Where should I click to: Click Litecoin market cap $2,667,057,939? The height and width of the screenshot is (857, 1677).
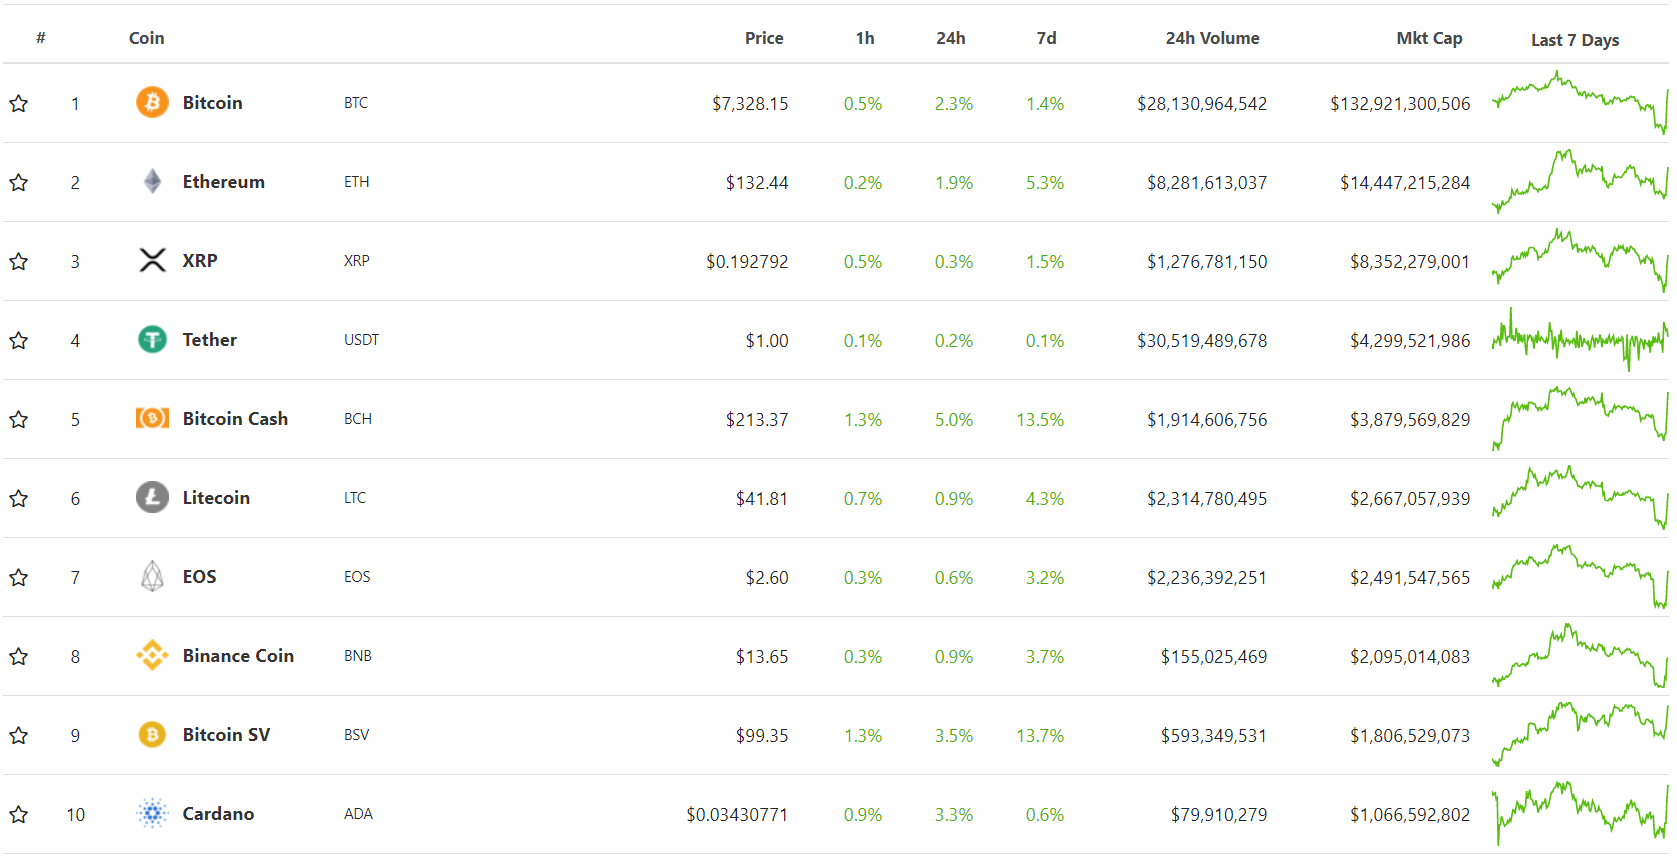1410,499
